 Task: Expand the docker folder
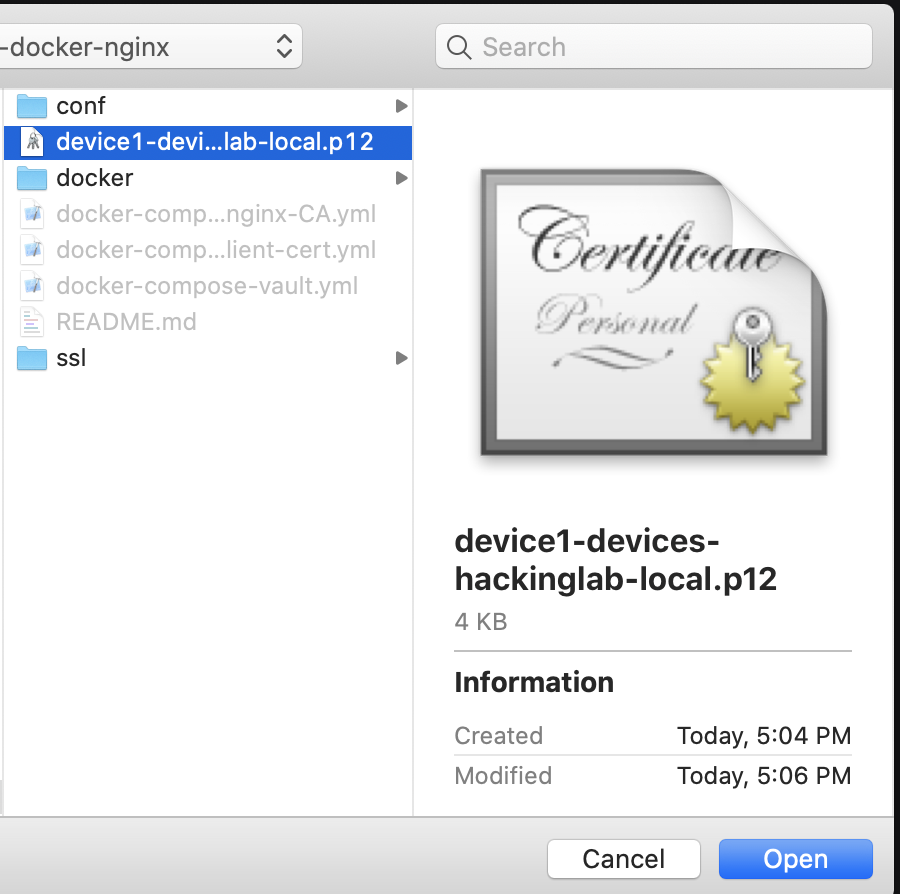tap(401, 178)
